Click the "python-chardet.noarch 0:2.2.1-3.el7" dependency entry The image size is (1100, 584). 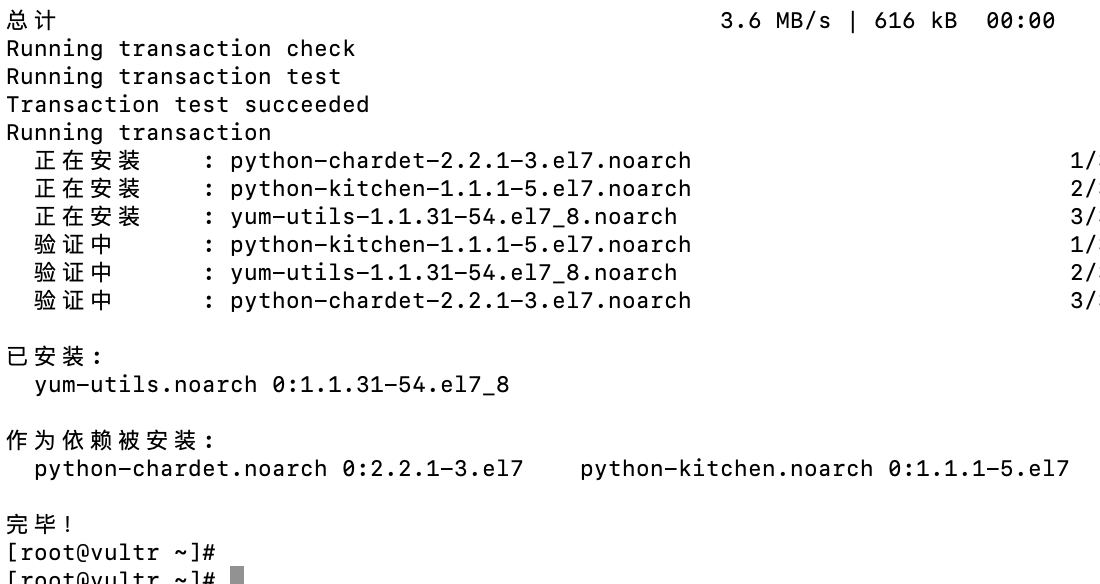coord(278,469)
